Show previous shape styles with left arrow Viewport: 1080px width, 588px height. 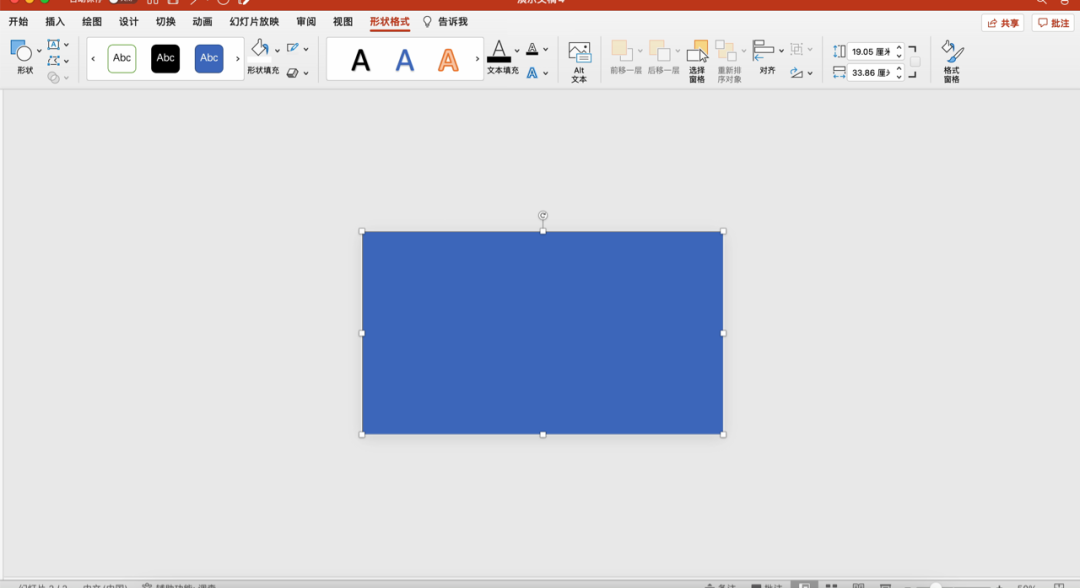pos(93,59)
